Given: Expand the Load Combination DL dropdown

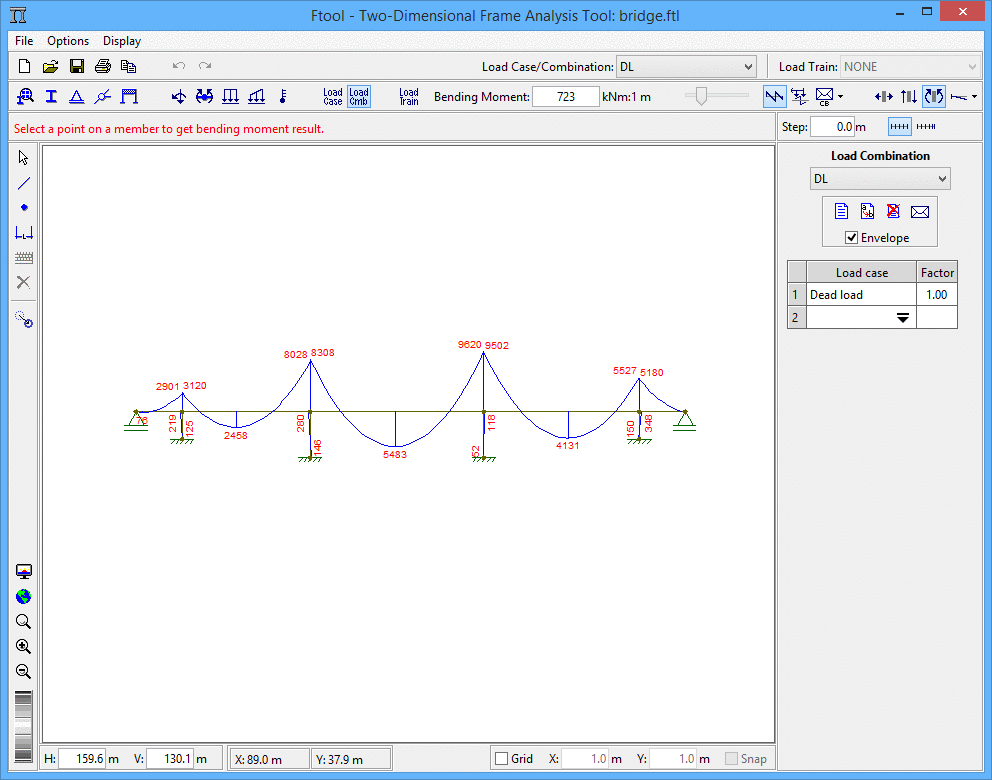Looking at the screenshot, I should pos(880,179).
